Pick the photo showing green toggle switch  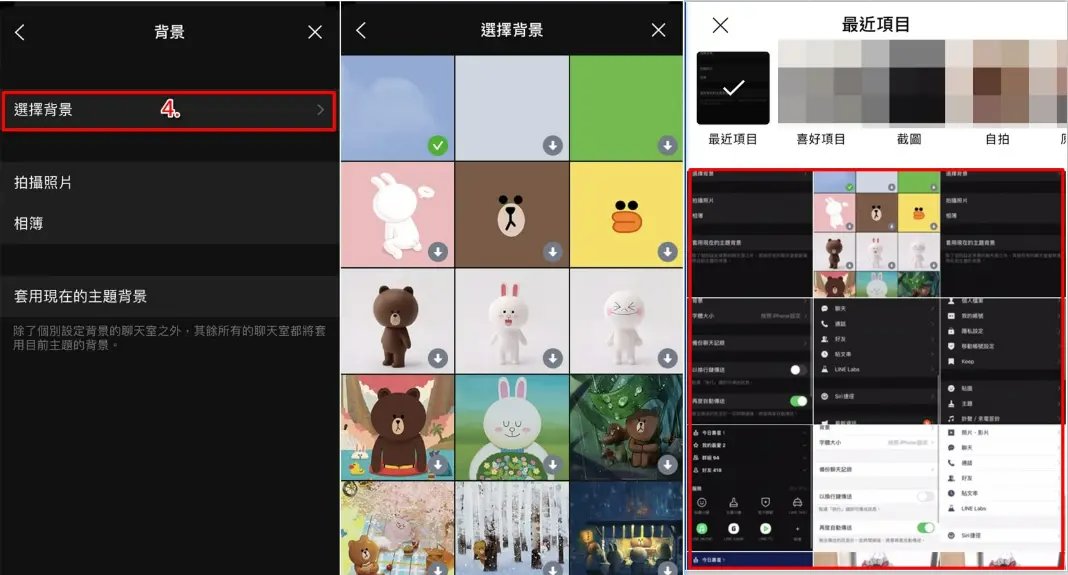(750, 360)
